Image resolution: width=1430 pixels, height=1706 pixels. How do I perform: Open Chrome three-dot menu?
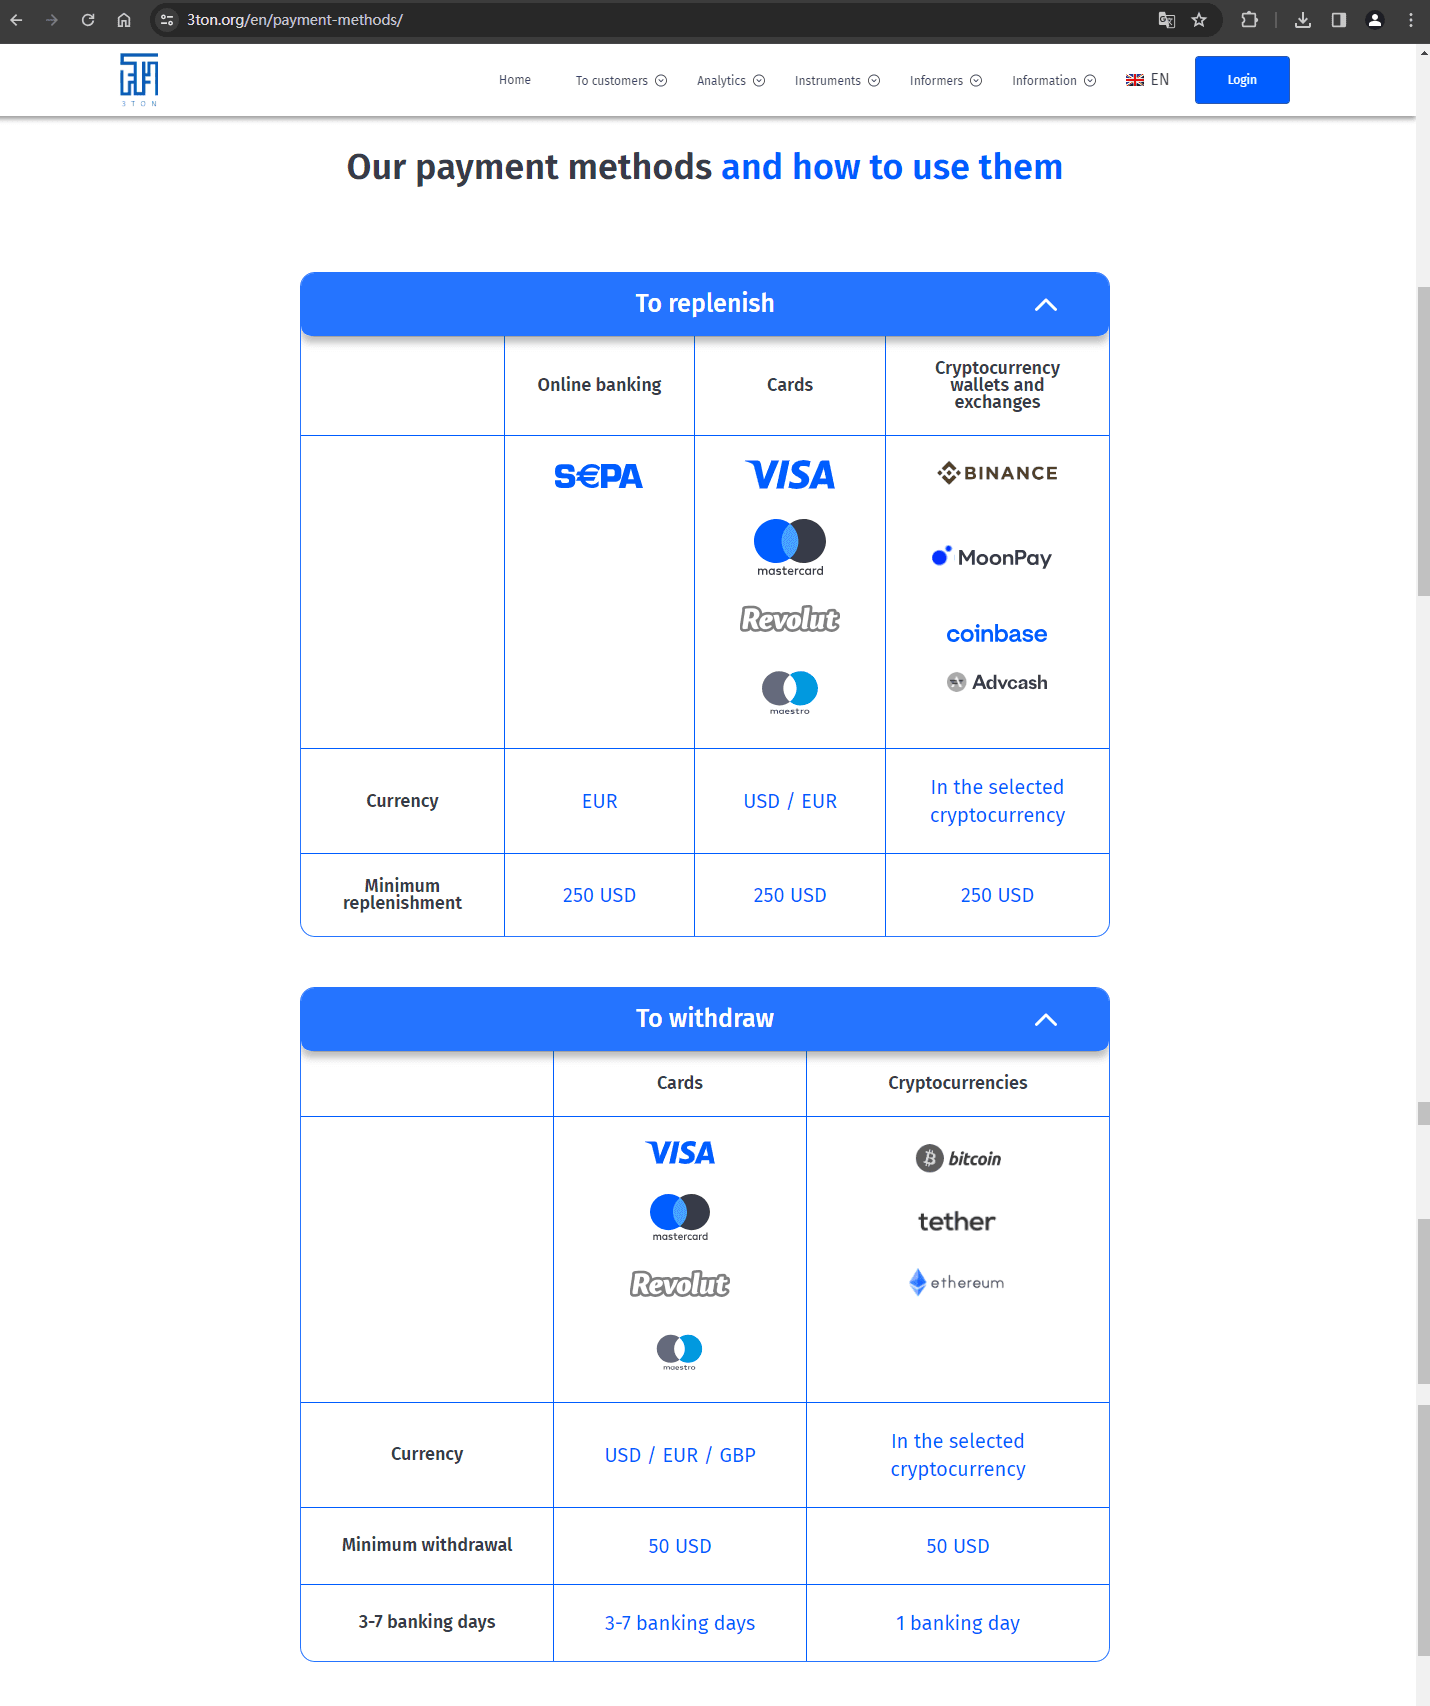[1411, 20]
